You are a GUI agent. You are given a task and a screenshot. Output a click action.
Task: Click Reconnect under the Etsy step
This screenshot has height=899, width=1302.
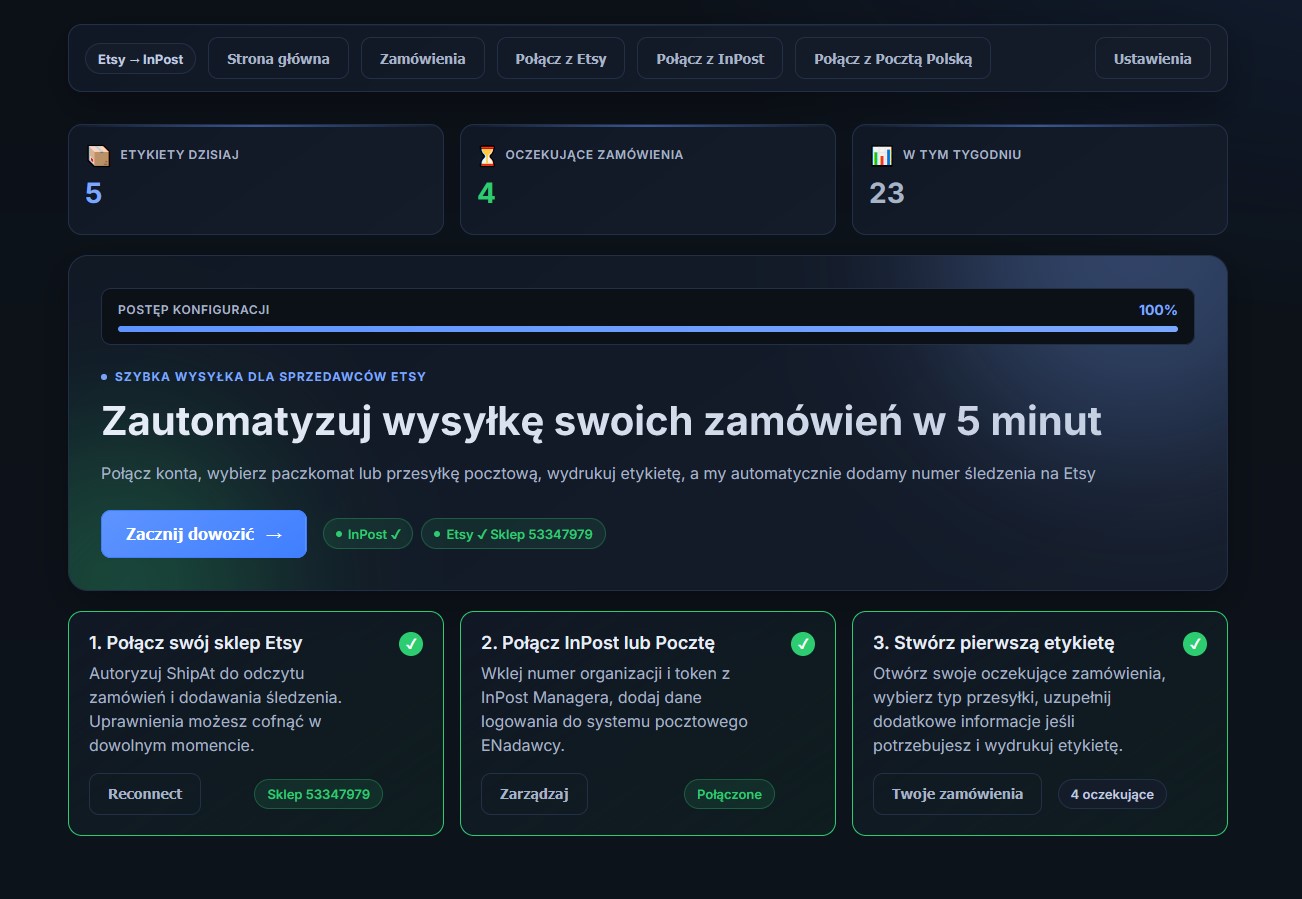144,793
